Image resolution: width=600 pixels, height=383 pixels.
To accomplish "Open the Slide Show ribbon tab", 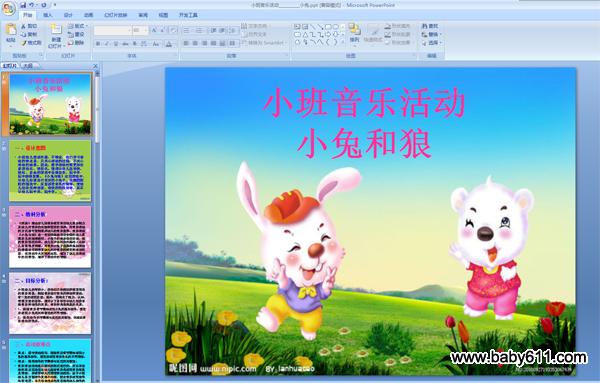I will pos(116,15).
